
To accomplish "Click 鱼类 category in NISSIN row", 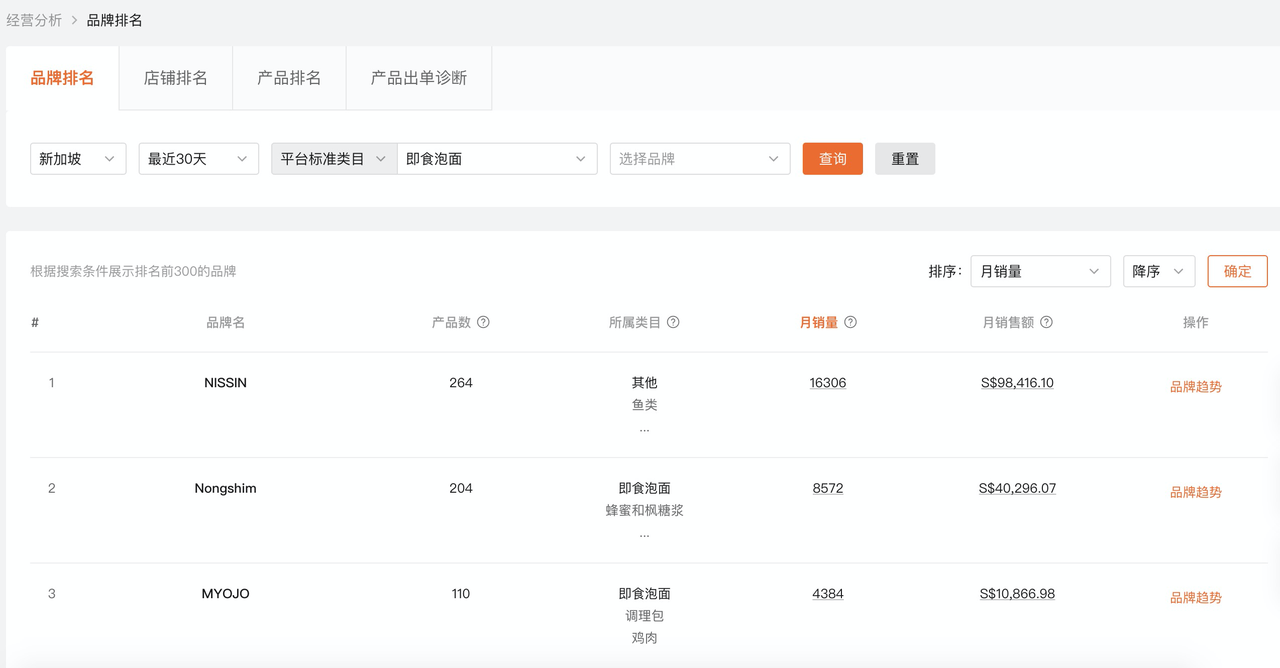I will 645,405.
